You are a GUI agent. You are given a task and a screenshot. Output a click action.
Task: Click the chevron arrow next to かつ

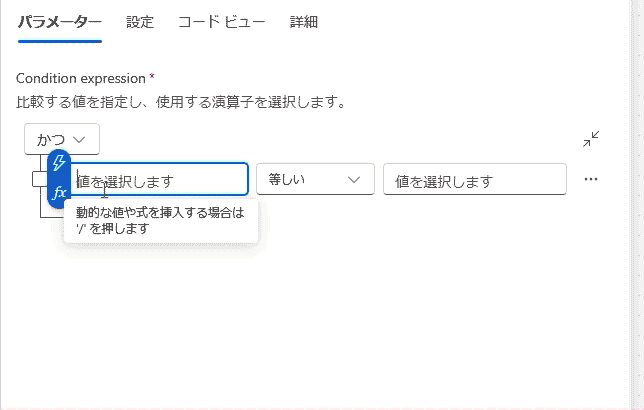click(x=80, y=140)
